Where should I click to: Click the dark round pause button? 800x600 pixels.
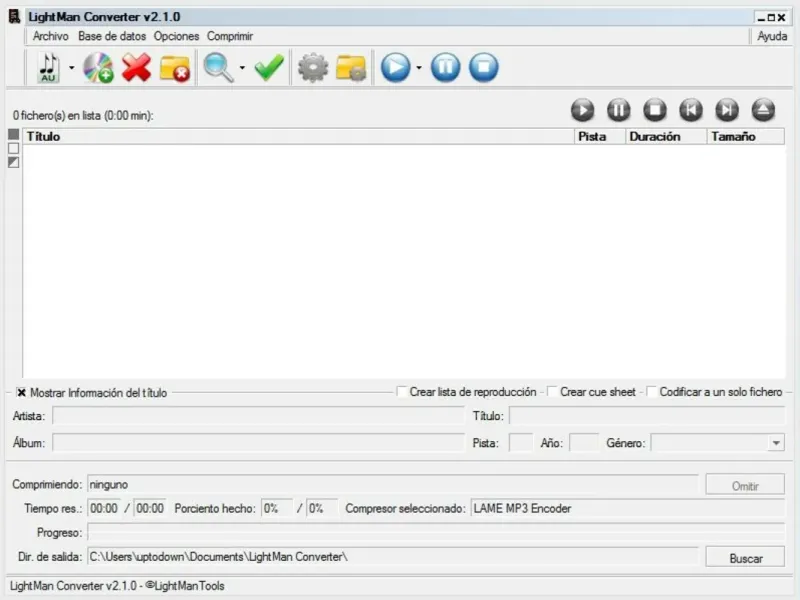click(619, 110)
